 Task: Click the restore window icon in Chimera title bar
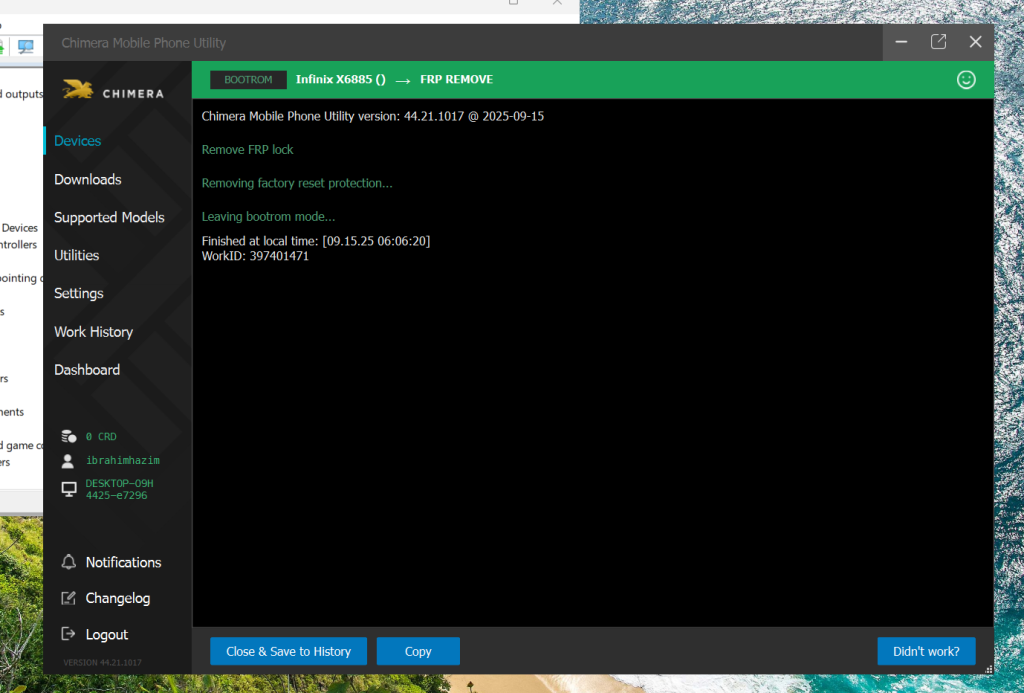938,42
